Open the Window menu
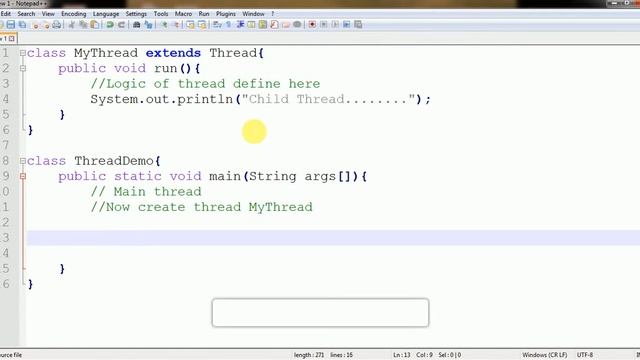The height and width of the screenshot is (360, 640). [x=253, y=14]
